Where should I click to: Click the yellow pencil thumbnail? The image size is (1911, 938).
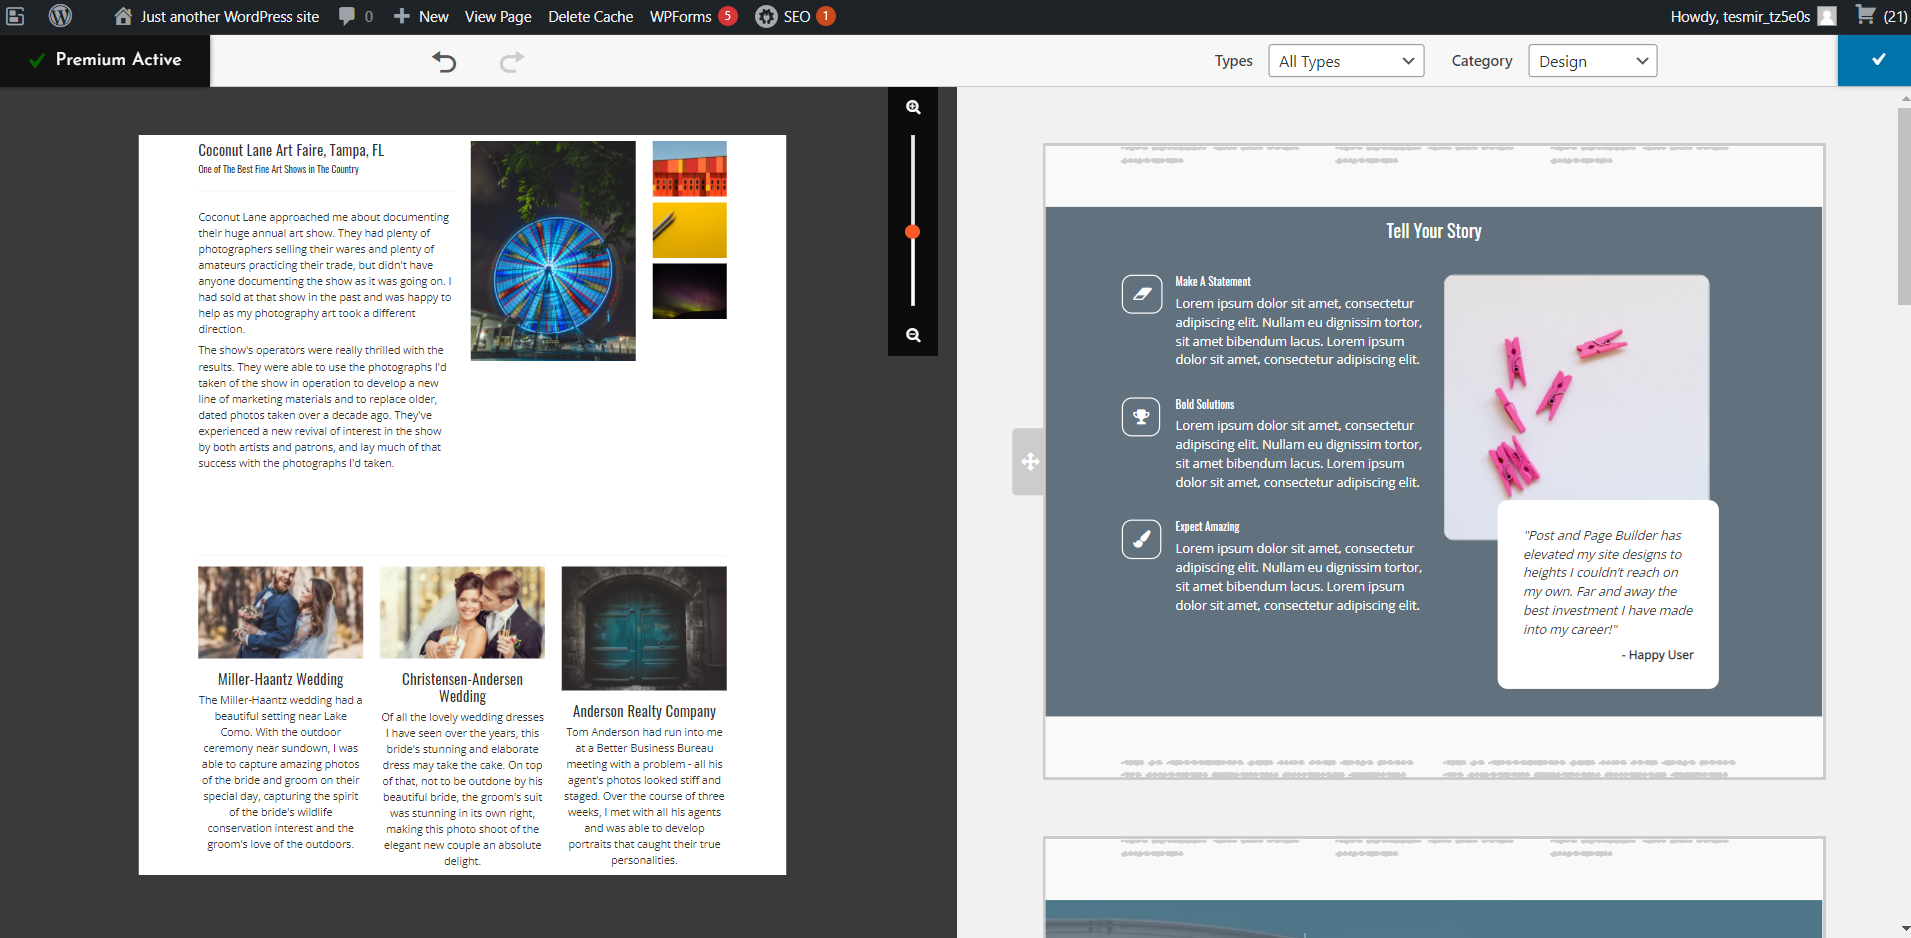click(689, 230)
